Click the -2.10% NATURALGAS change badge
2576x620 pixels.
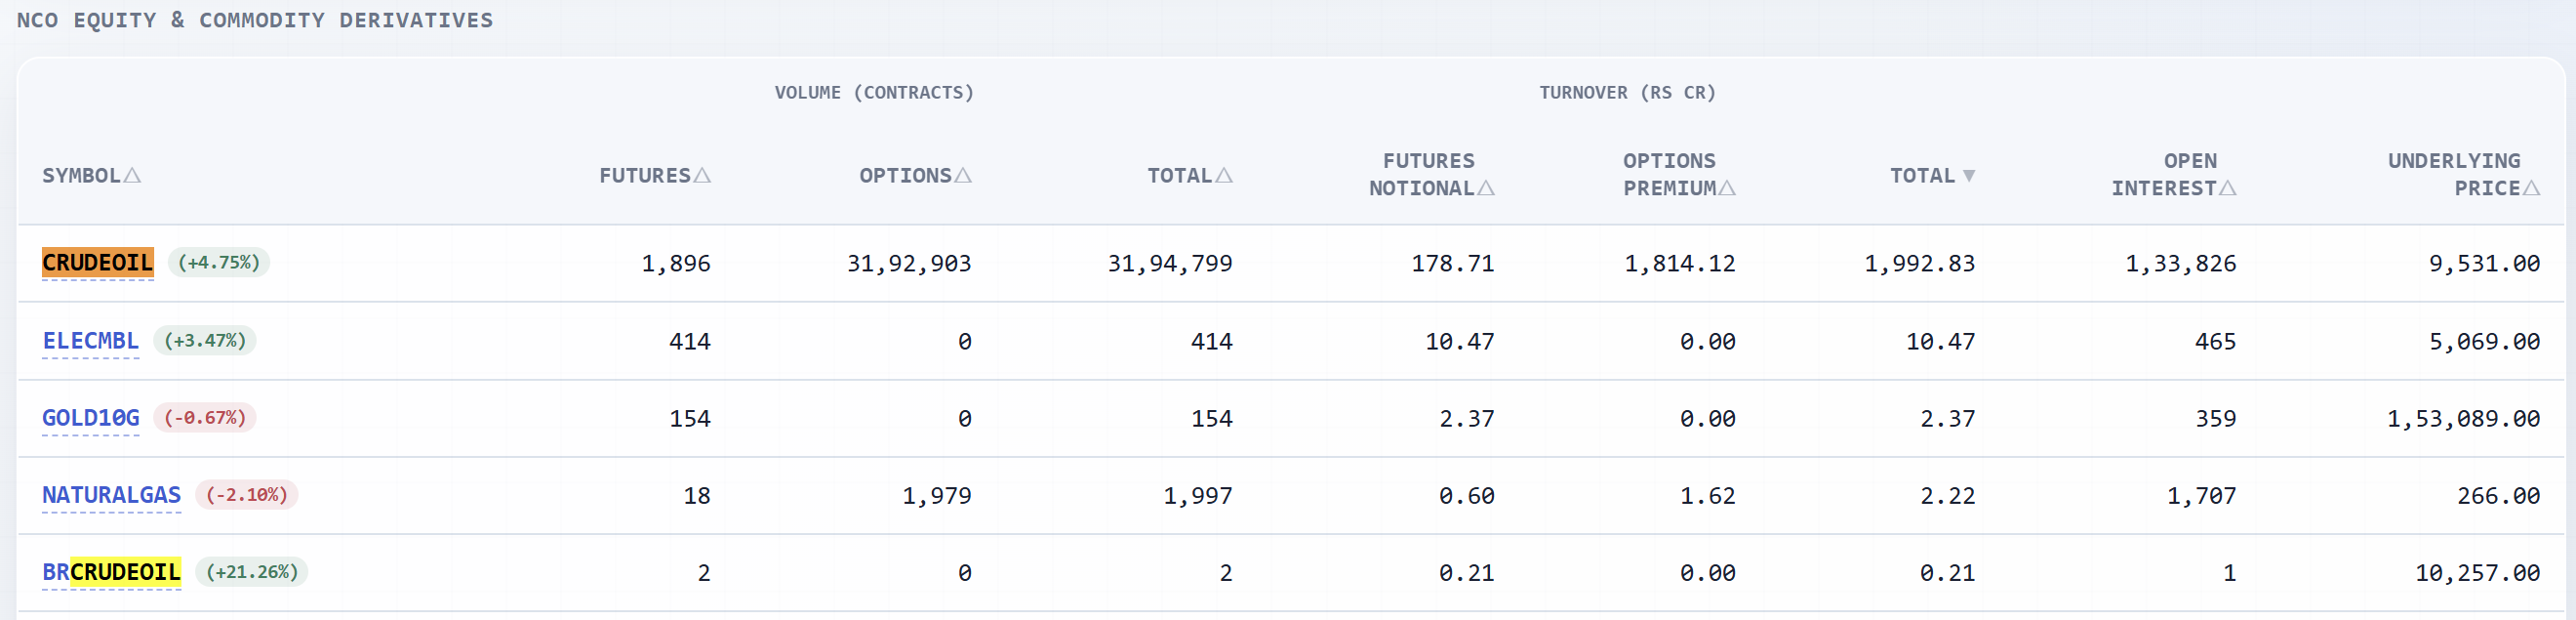(246, 495)
